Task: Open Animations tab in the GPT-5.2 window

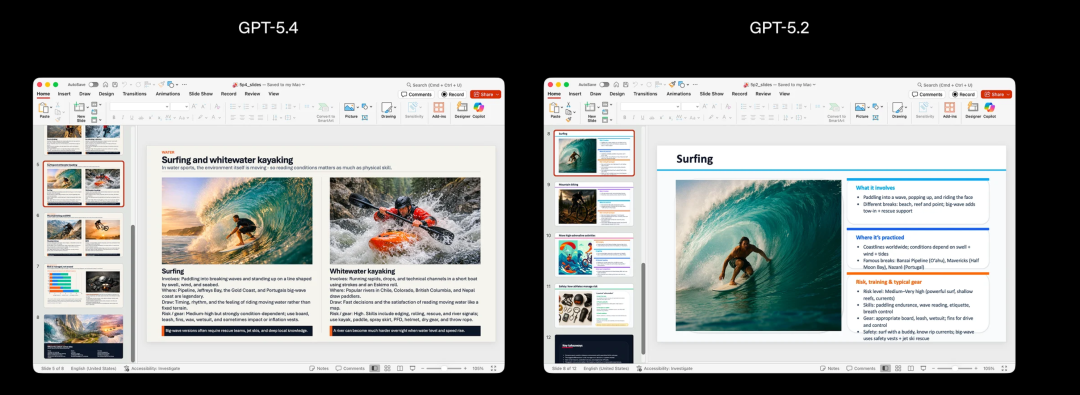Action: click(x=678, y=94)
